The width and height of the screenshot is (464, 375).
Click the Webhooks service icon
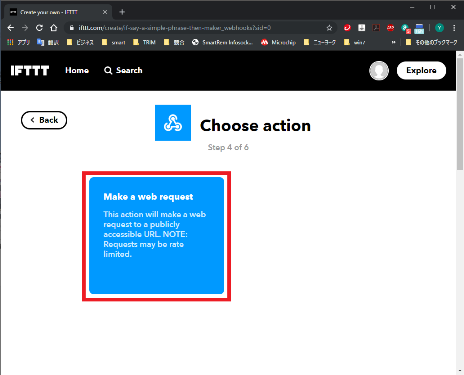[x=173, y=123]
